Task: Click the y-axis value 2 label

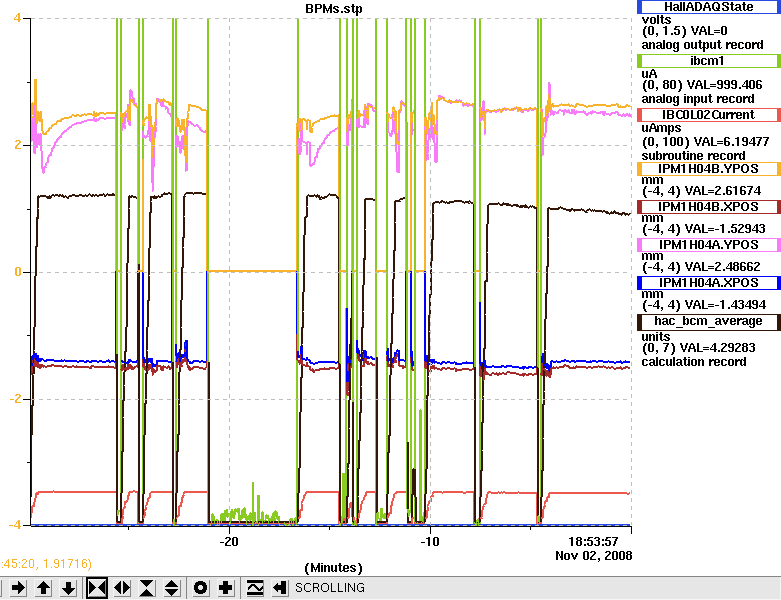Action: (x=17, y=145)
